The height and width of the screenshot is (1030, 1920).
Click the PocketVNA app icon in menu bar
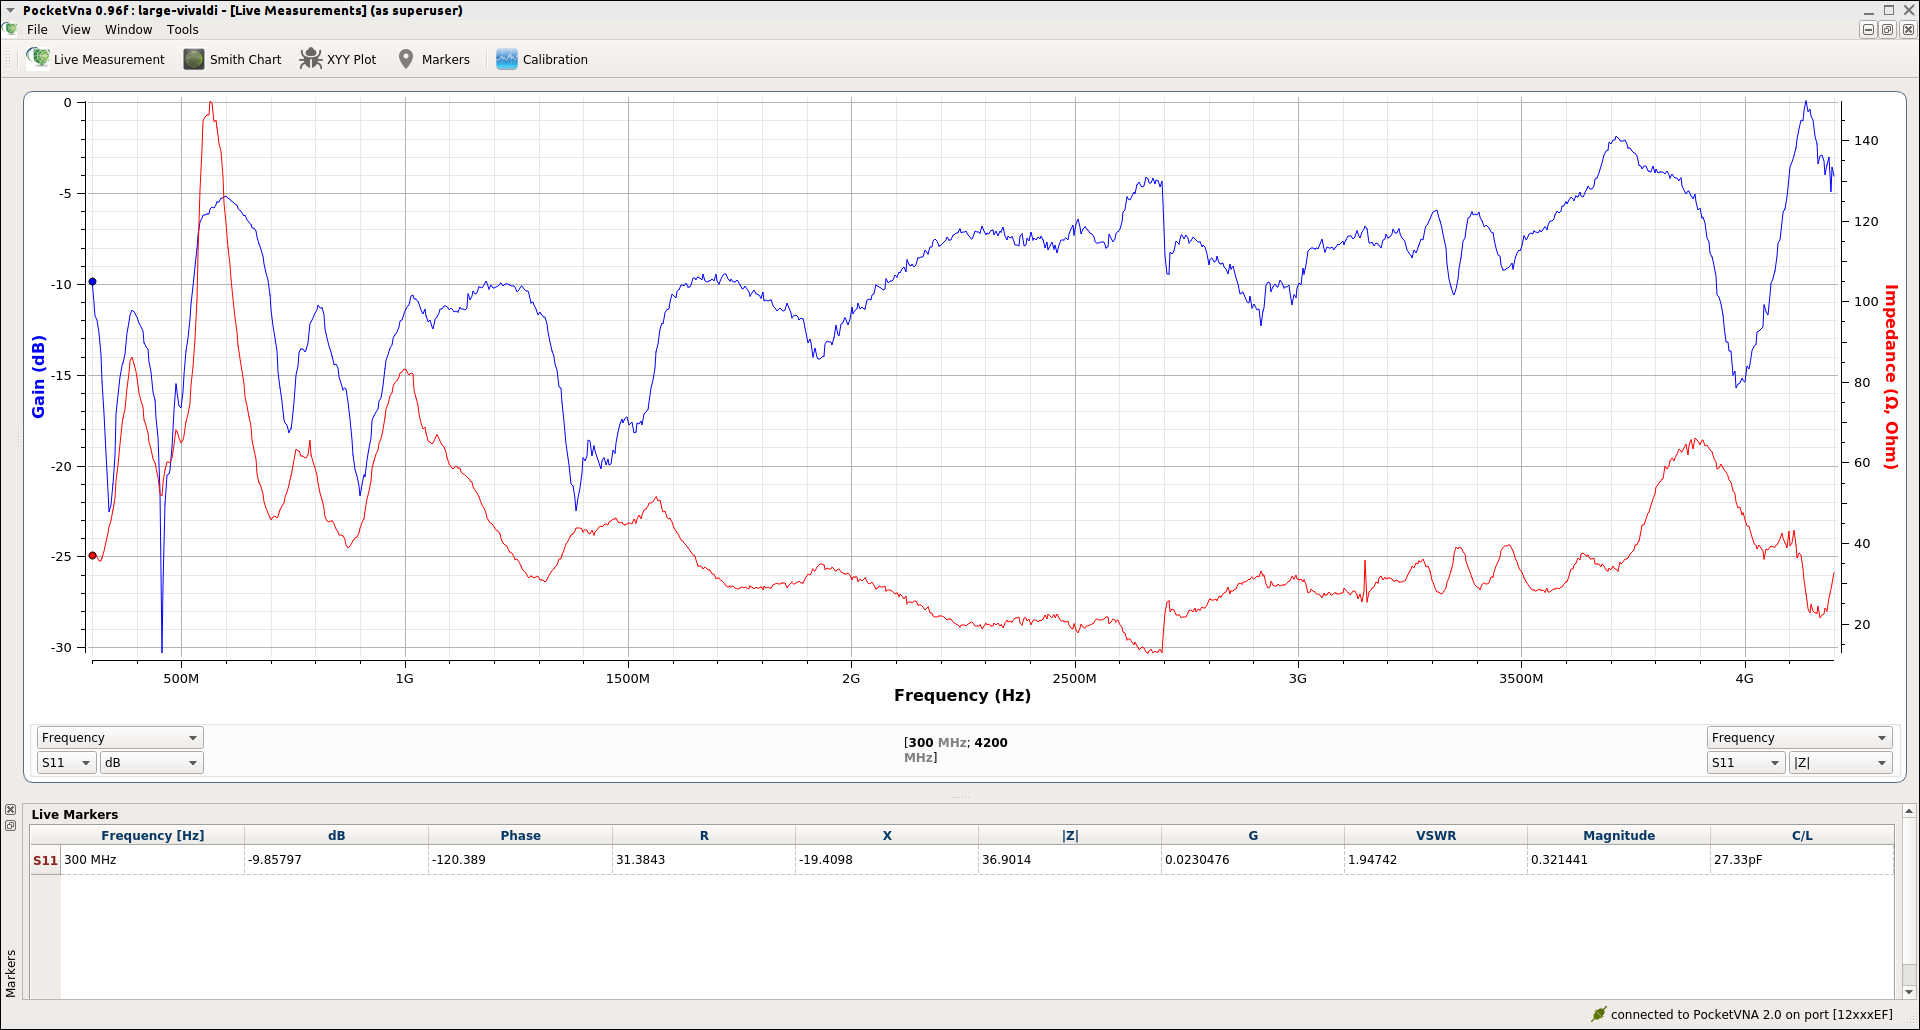coord(10,29)
